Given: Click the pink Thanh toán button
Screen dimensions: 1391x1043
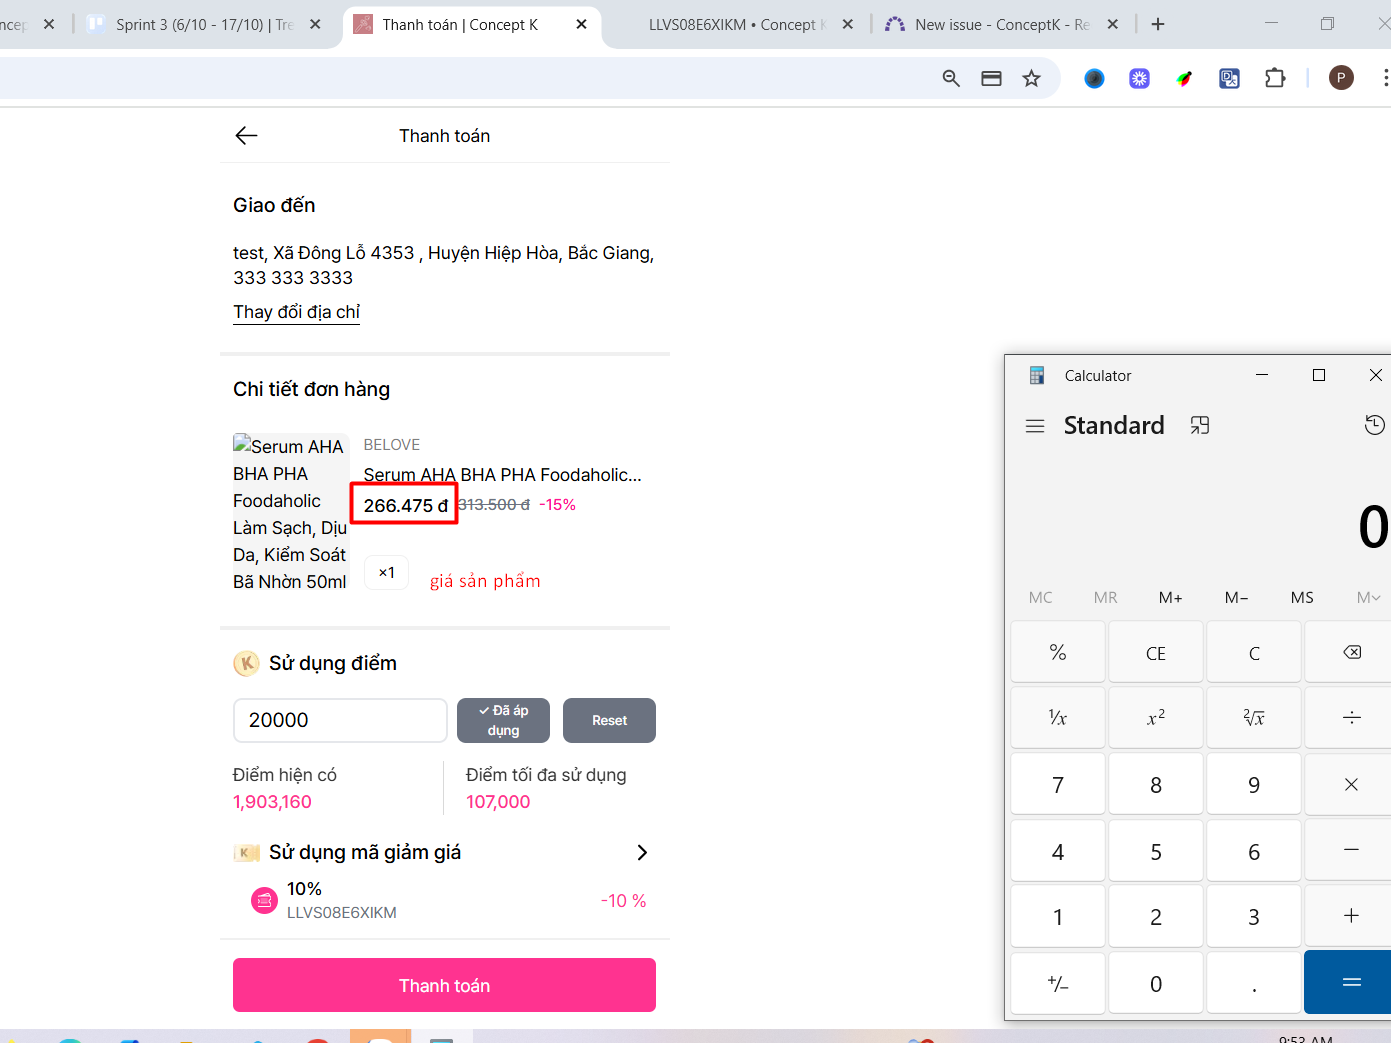Looking at the screenshot, I should point(444,985).
